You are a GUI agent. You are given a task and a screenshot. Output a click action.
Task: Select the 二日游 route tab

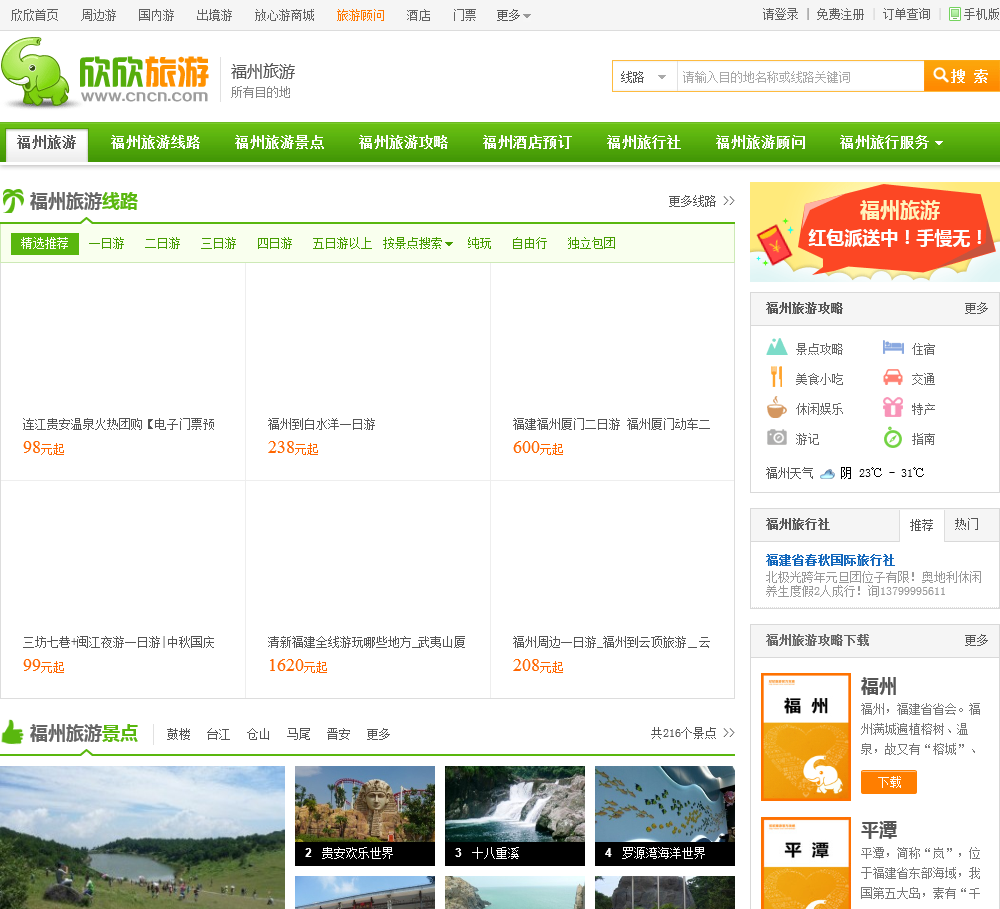coord(163,243)
